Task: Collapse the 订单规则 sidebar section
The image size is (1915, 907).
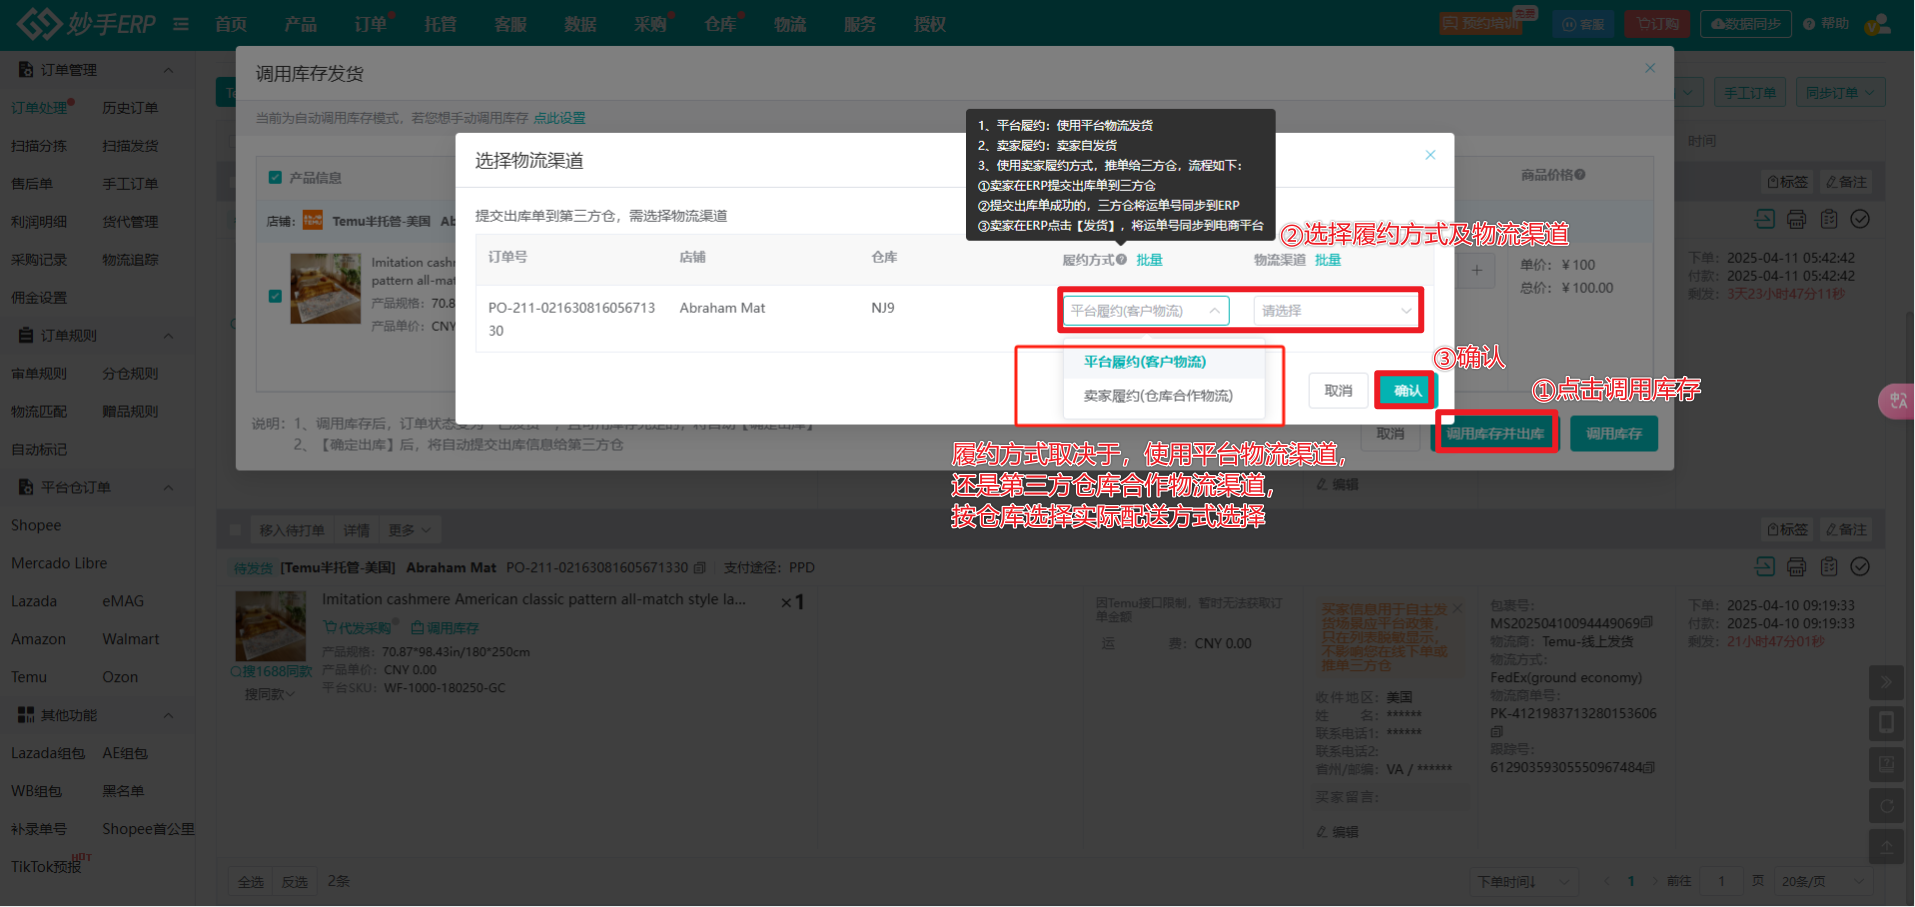Action: [168, 336]
